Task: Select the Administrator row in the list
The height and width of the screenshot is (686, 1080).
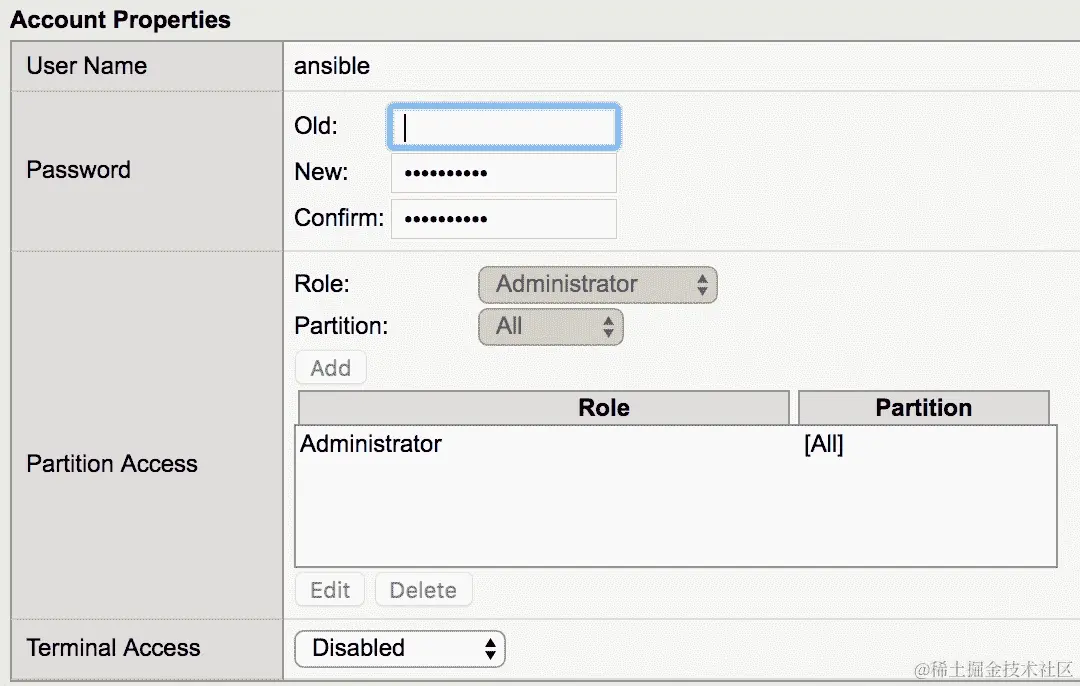Action: click(x=371, y=444)
